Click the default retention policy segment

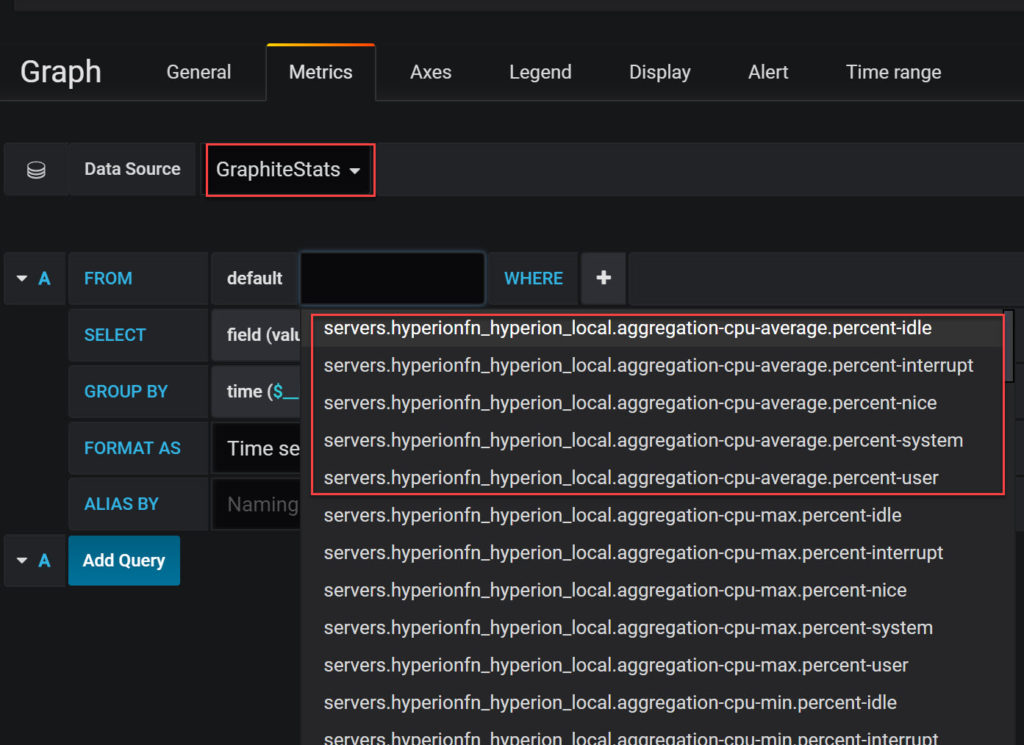(255, 278)
